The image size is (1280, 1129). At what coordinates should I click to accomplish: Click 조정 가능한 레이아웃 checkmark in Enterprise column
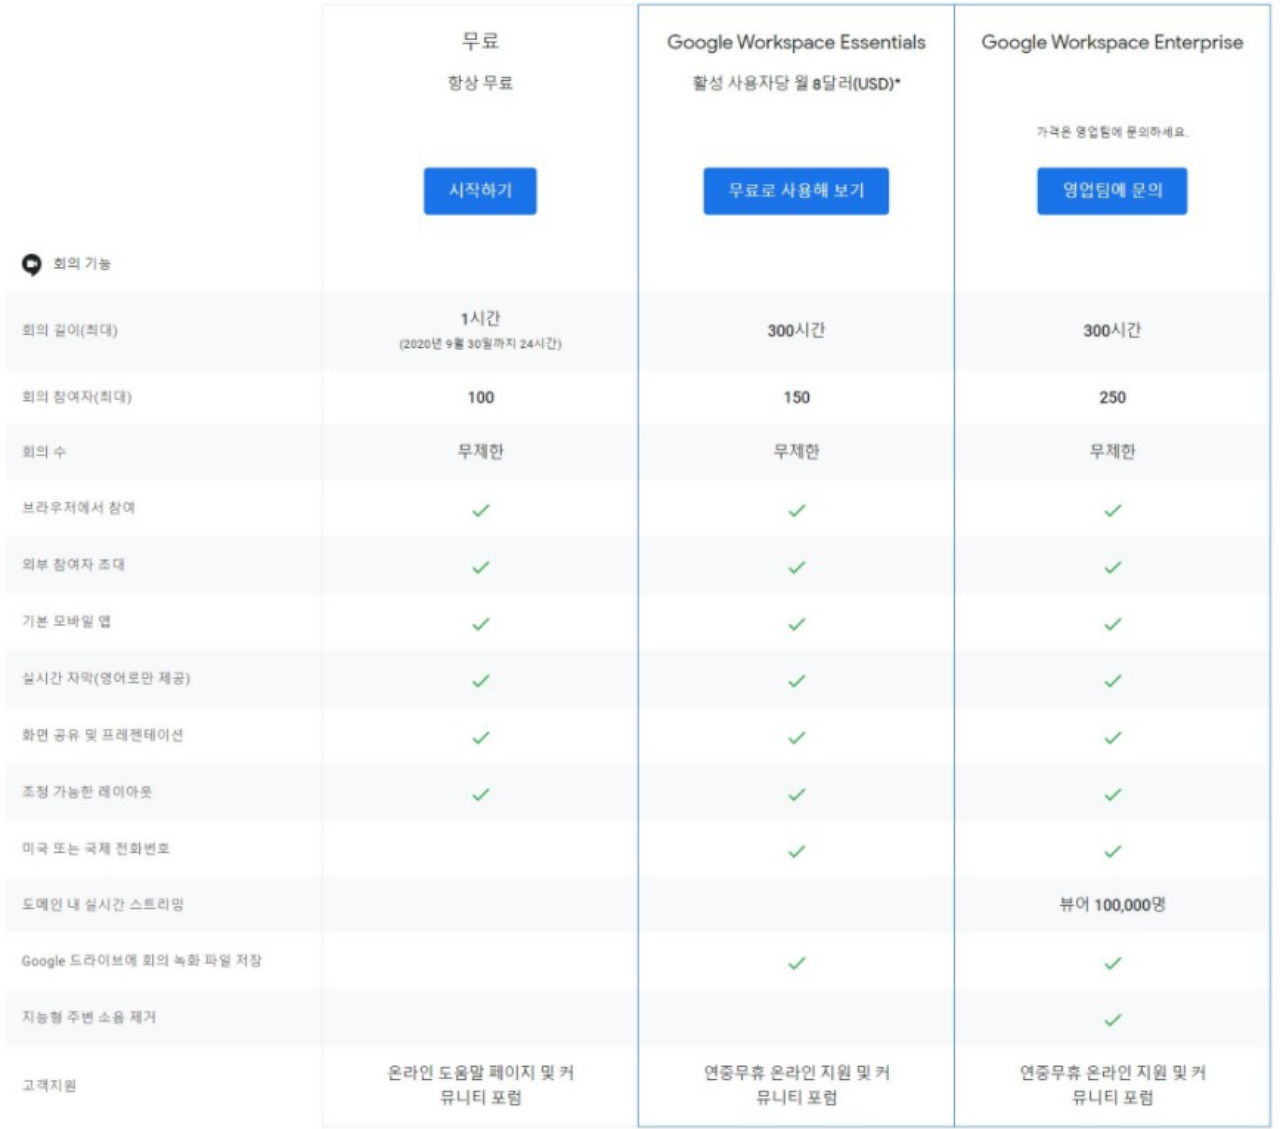pyautogui.click(x=1112, y=795)
